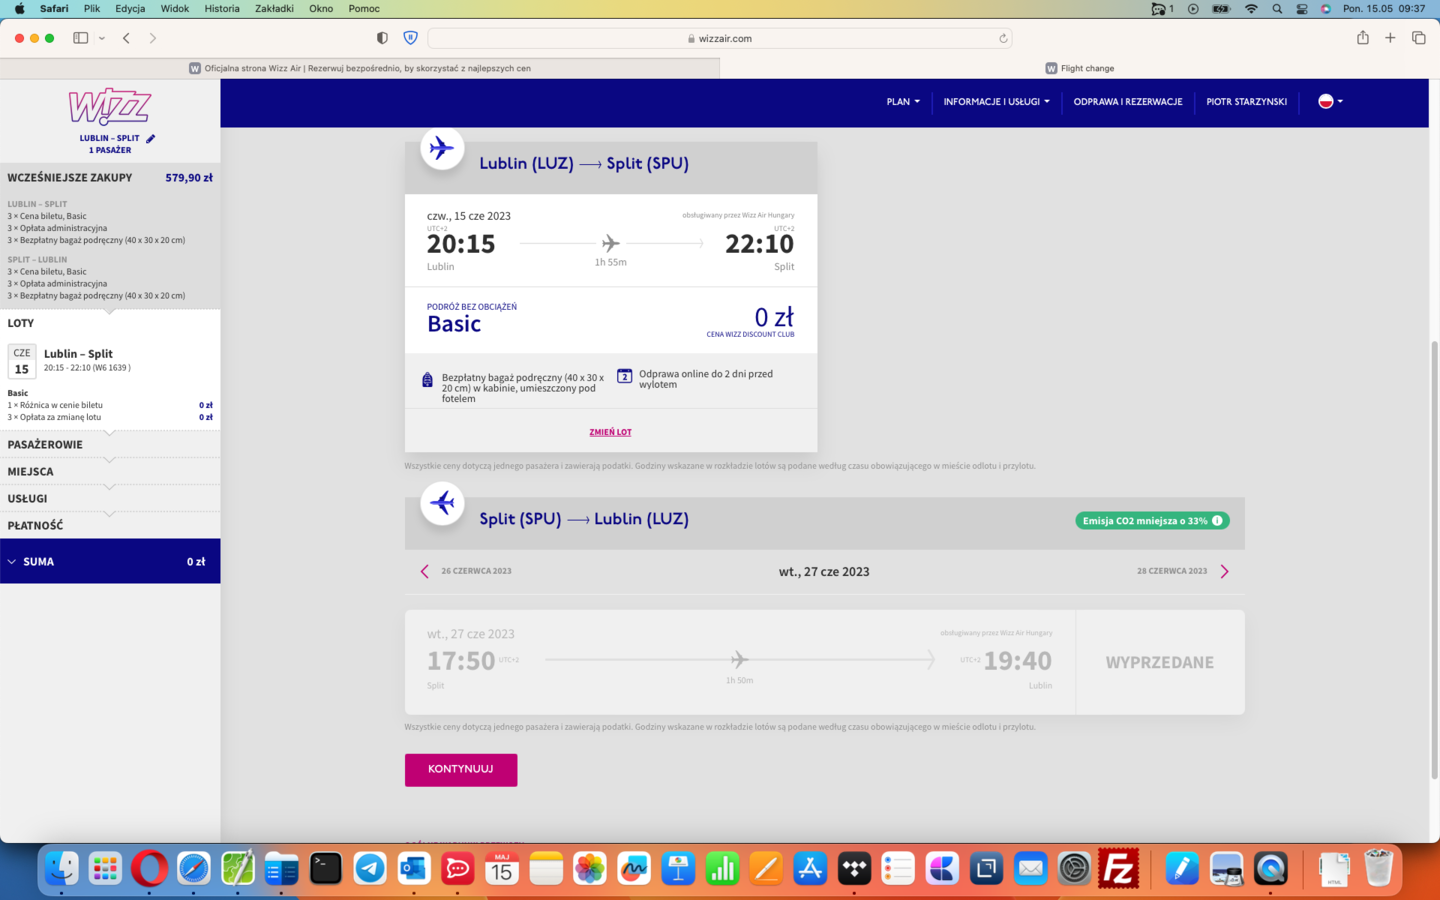Expand the USŁUGI section
This screenshot has height=900, width=1440.
click(110, 498)
